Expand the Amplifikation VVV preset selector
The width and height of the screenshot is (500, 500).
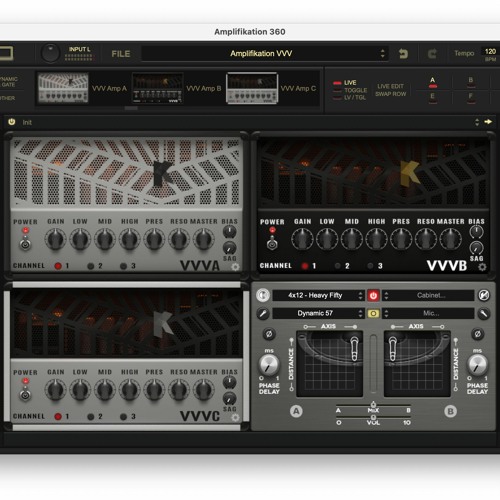pyautogui.click(x=265, y=54)
